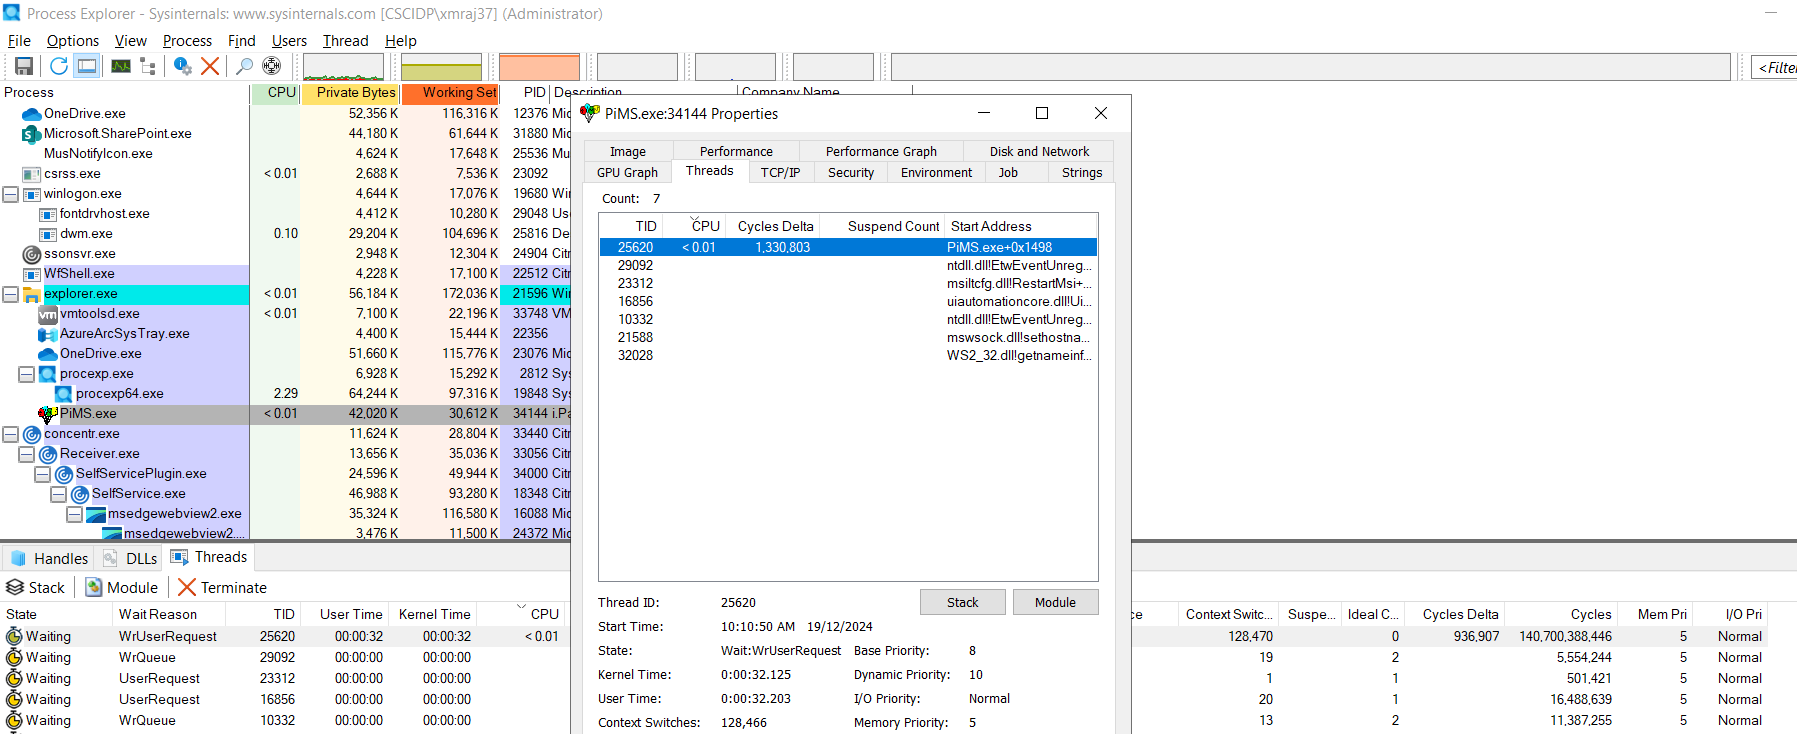
Task: Click the Refresh Now toolbar icon
Action: 59,66
